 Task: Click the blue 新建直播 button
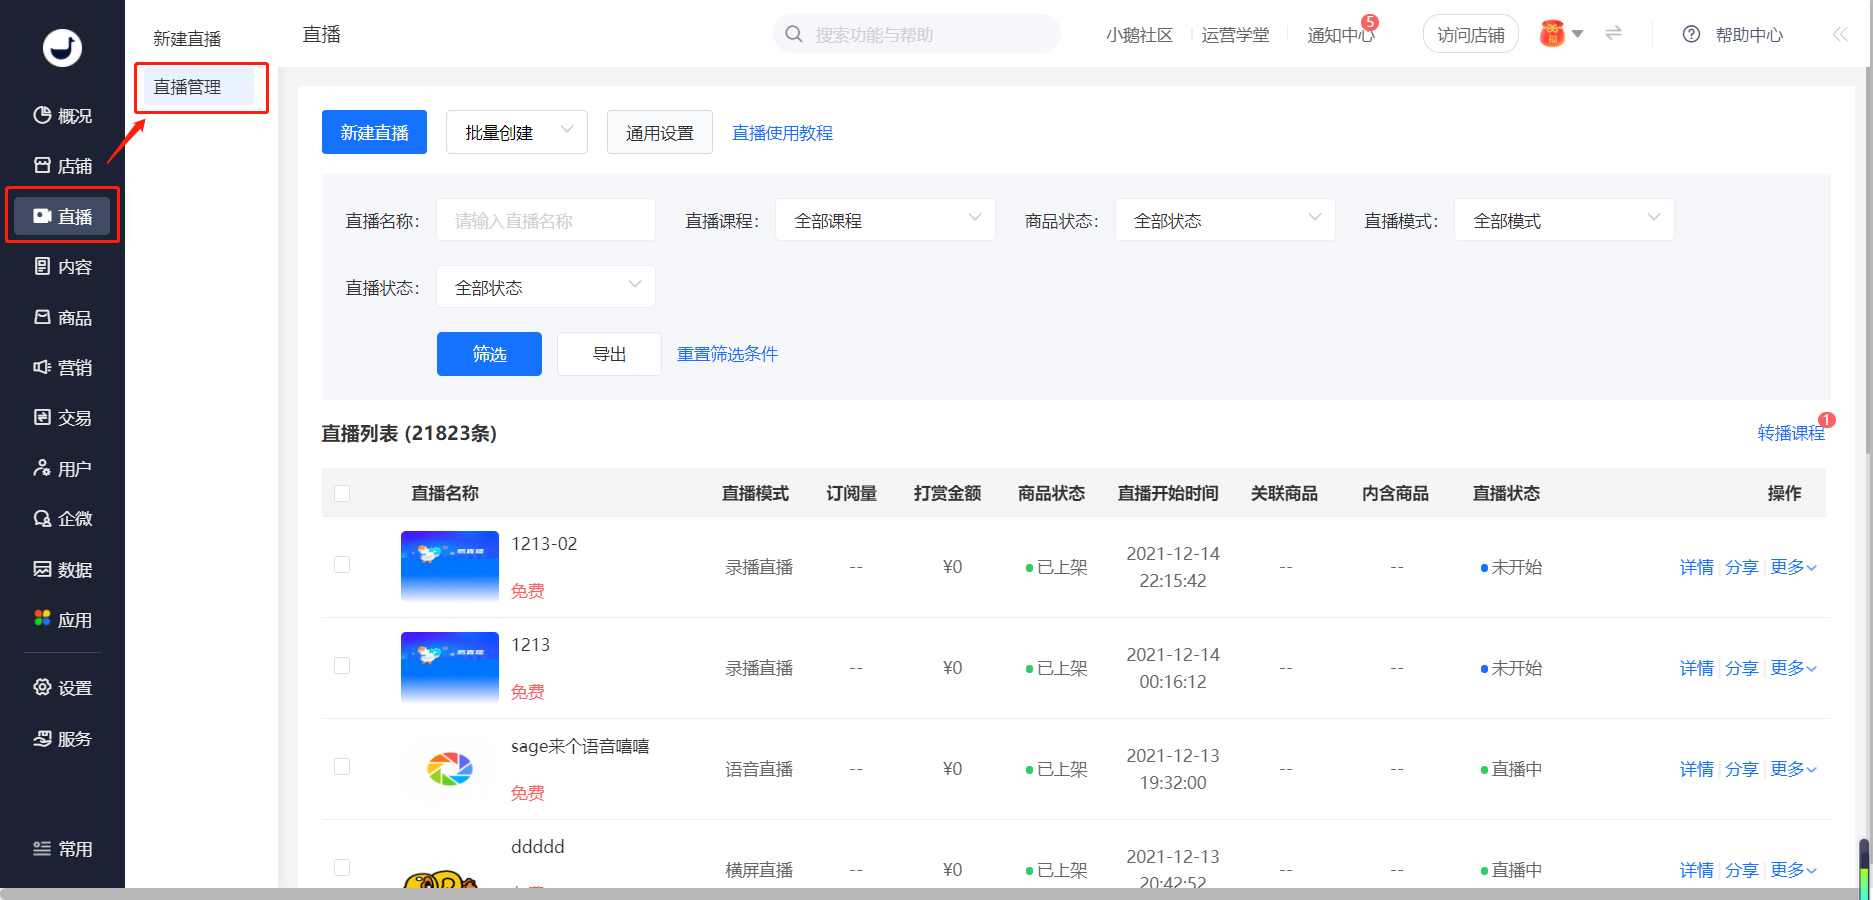(374, 132)
